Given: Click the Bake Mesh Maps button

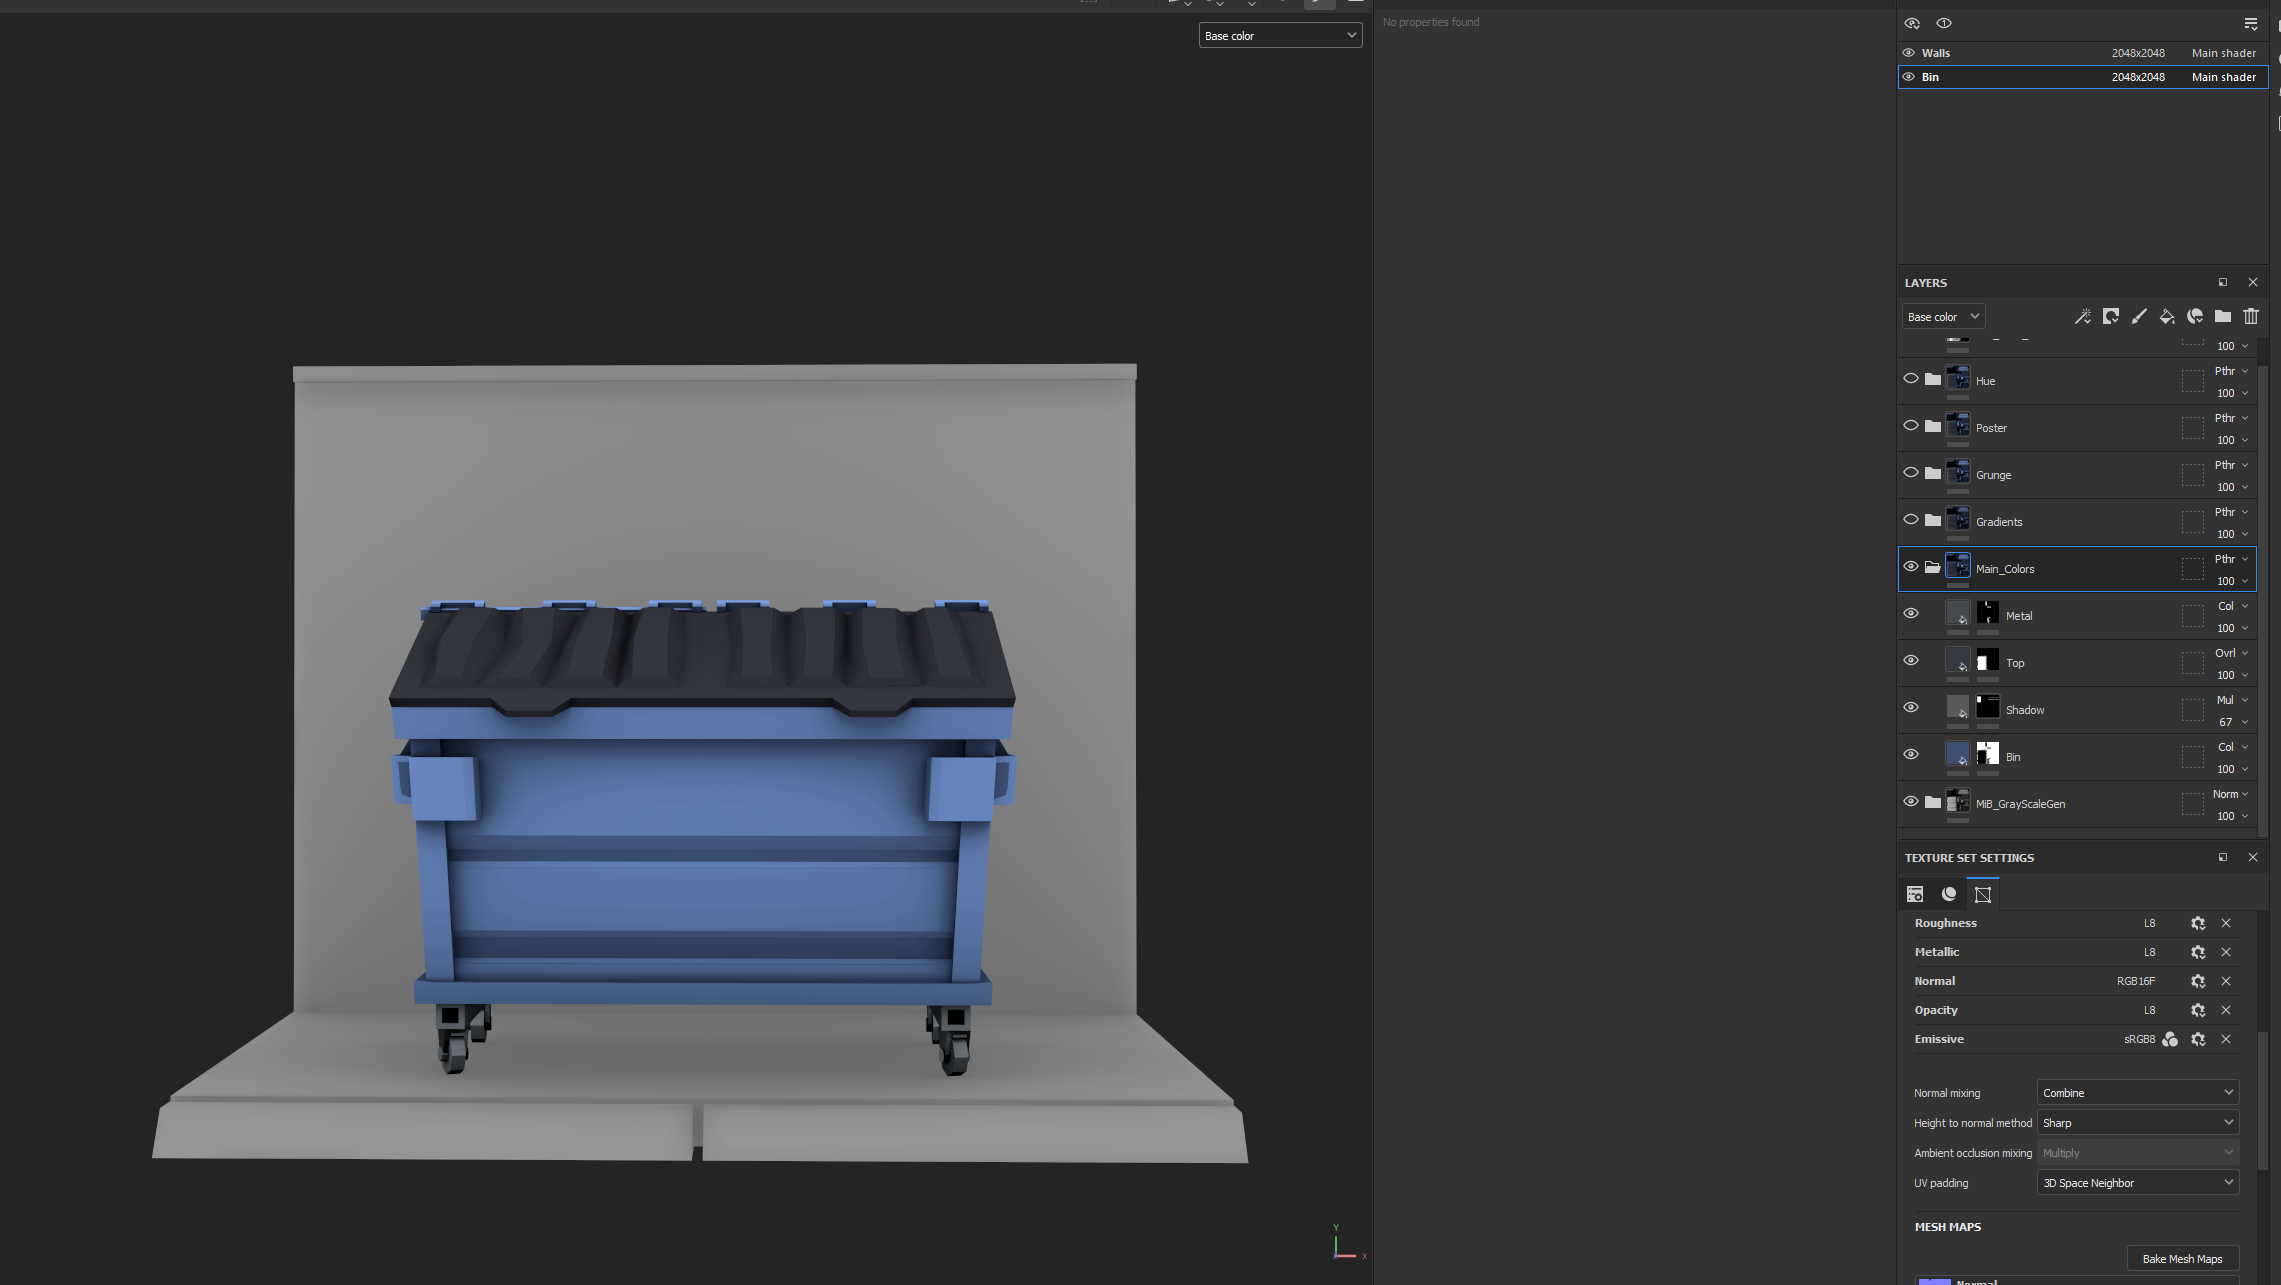Looking at the screenshot, I should coord(2182,1259).
